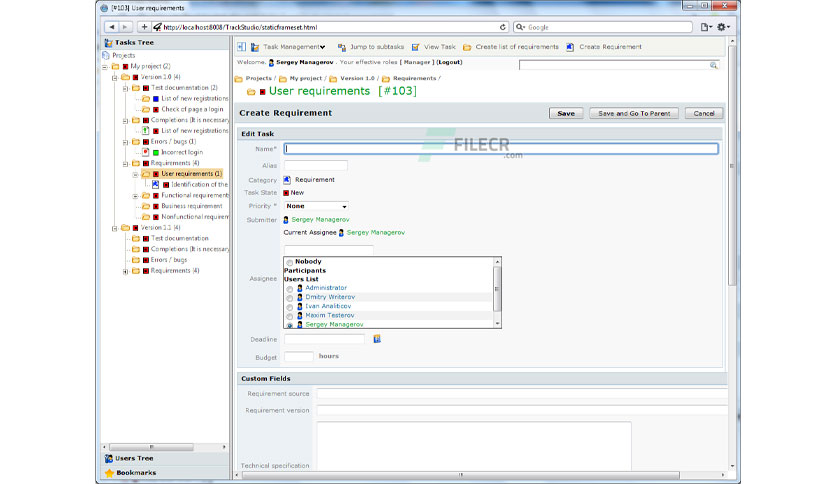The height and width of the screenshot is (484, 836).
Task: Click the folder icon beside User requirements heading
Action: [x=251, y=92]
